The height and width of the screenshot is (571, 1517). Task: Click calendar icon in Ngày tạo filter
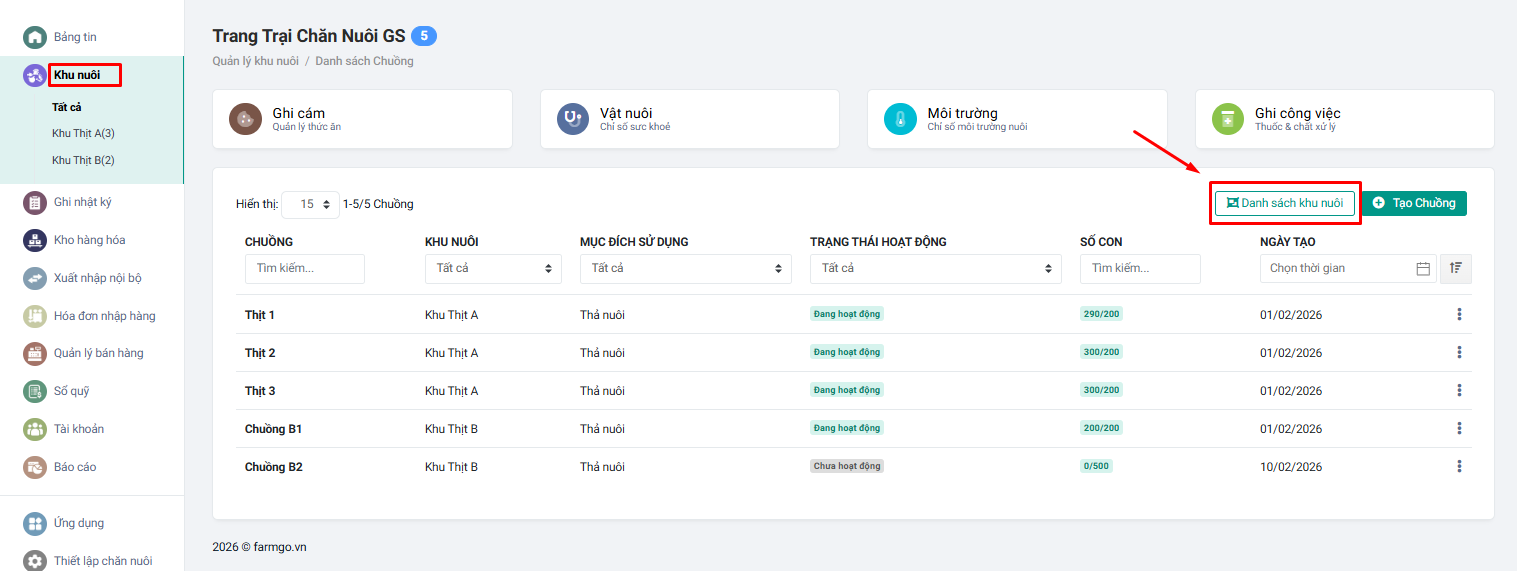coord(1423,269)
